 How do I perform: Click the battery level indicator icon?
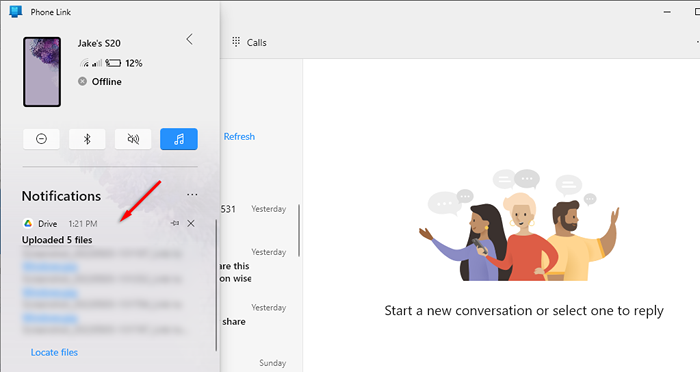click(x=113, y=63)
